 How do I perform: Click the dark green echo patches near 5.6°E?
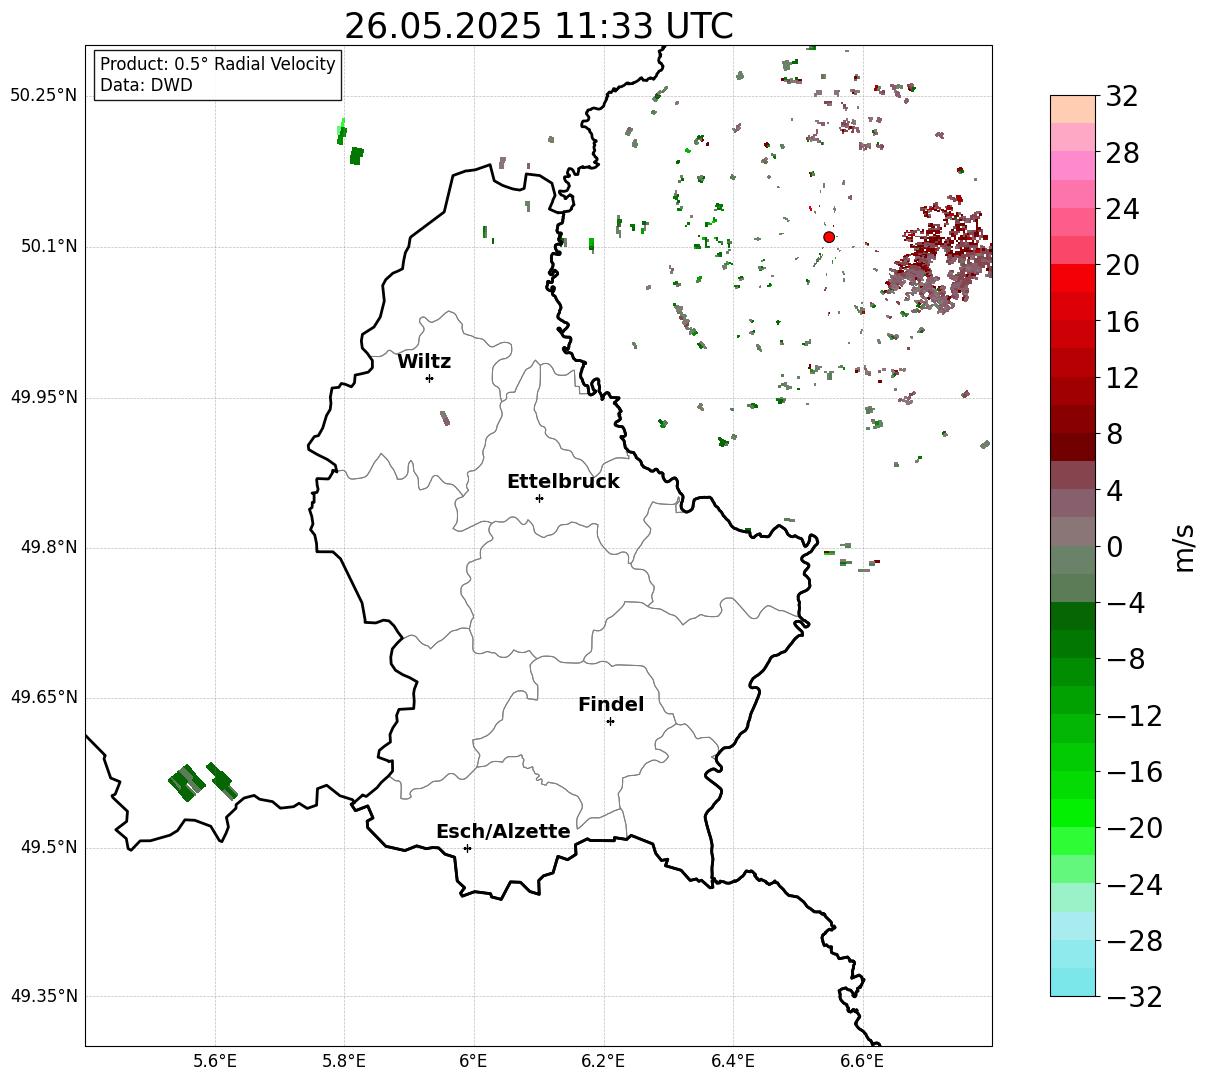(x=201, y=781)
